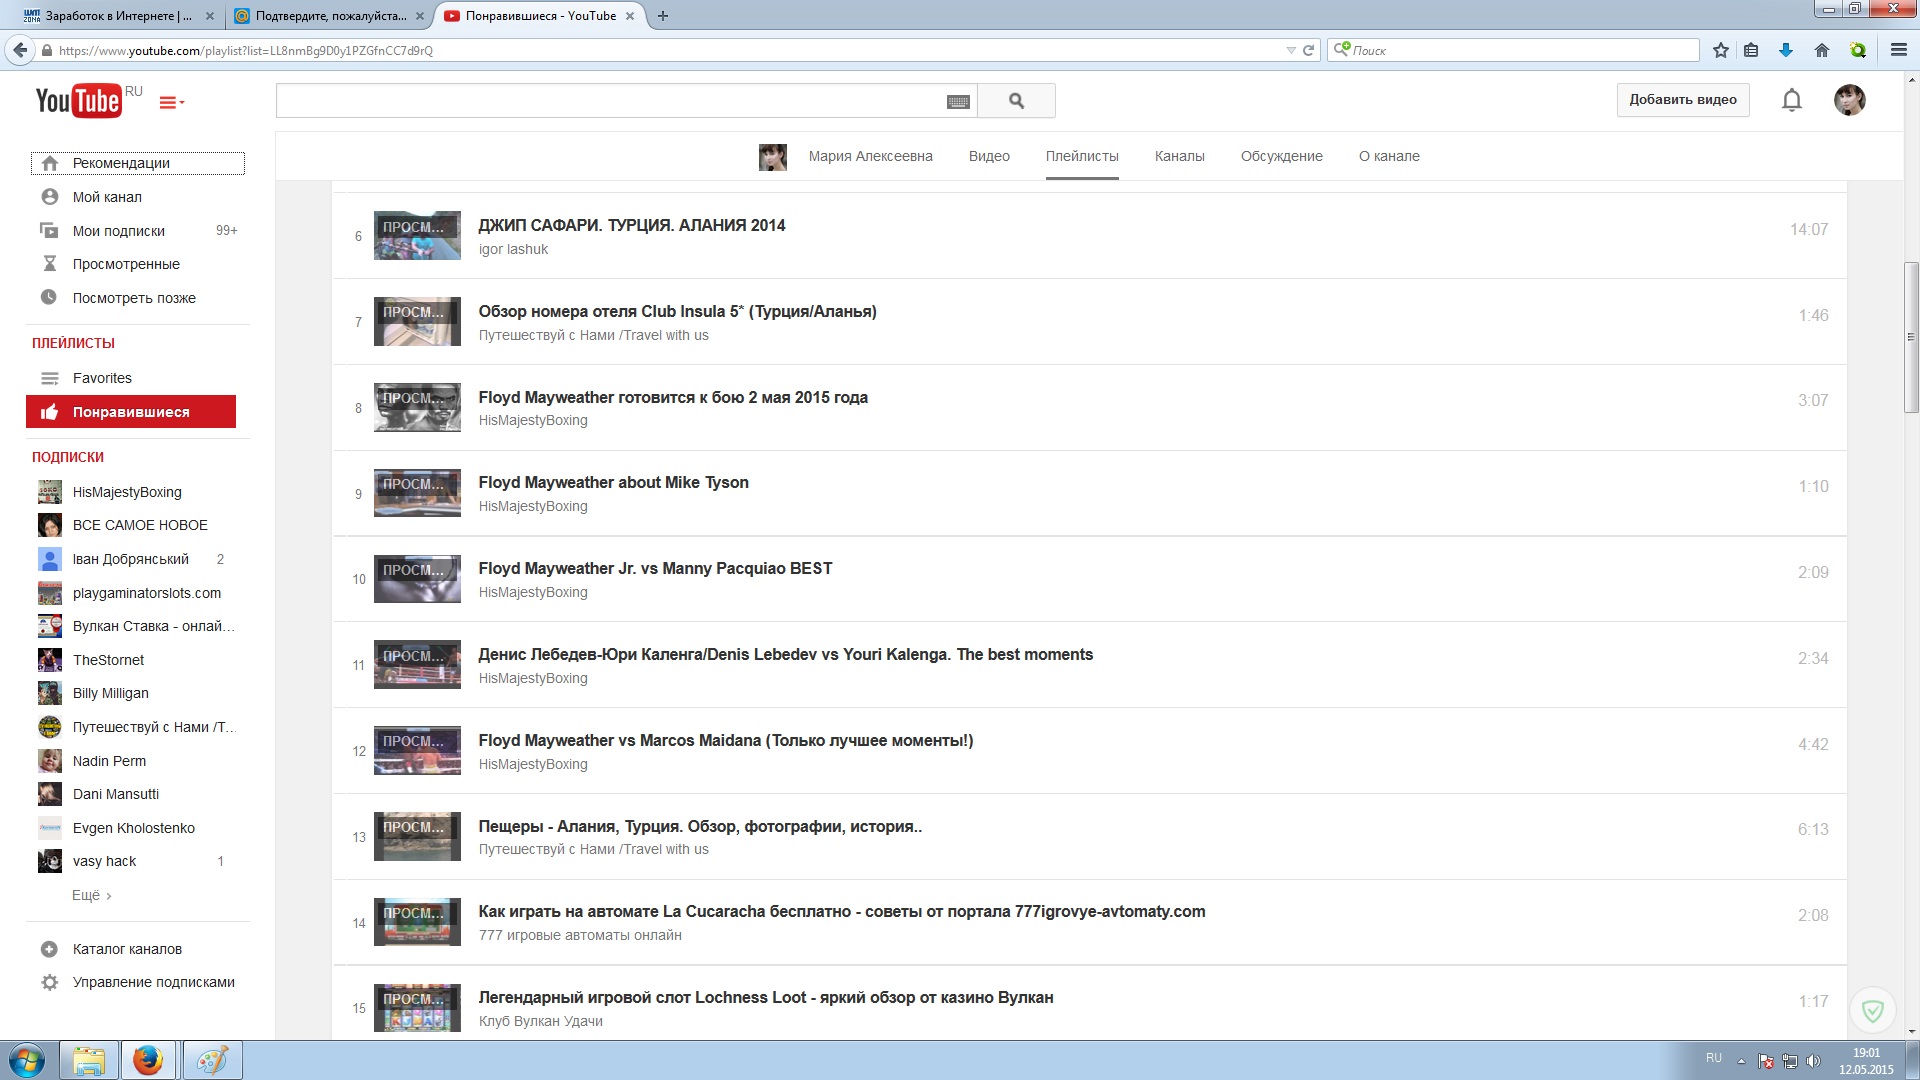This screenshot has width=1920, height=1080.
Task: Open Paint from the taskbar
Action: point(212,1060)
